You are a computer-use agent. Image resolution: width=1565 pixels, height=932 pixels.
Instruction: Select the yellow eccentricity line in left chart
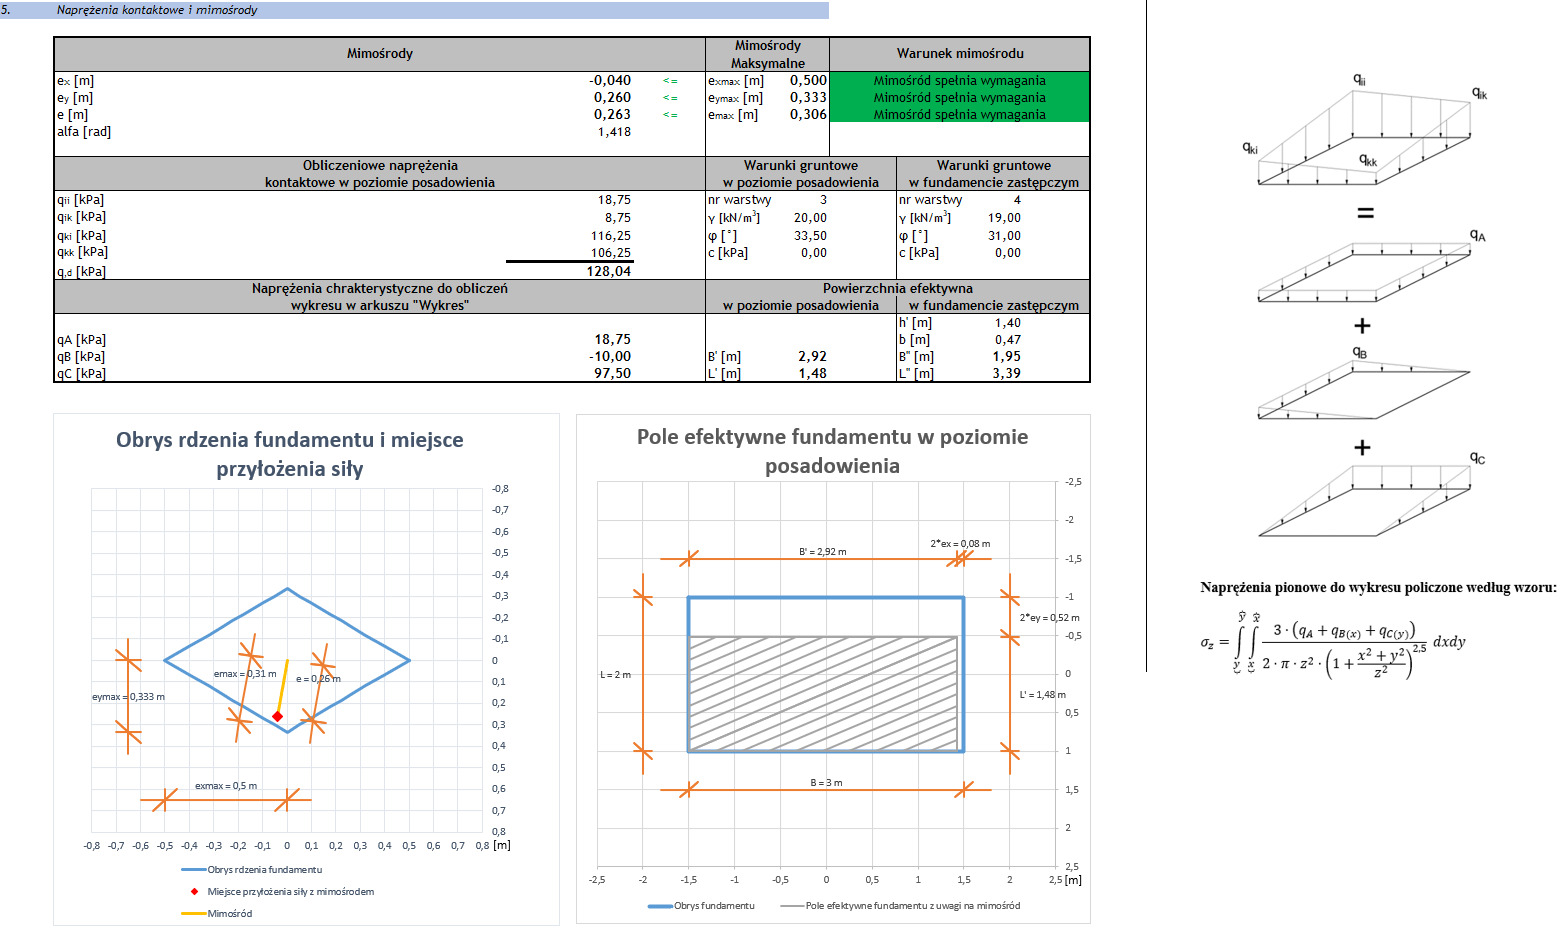coord(283,686)
